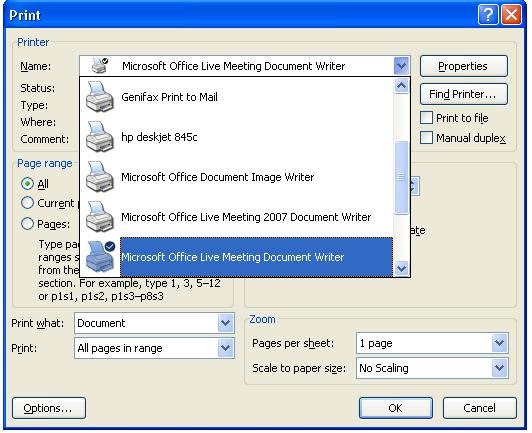Click the selected printer name field text

[233, 66]
